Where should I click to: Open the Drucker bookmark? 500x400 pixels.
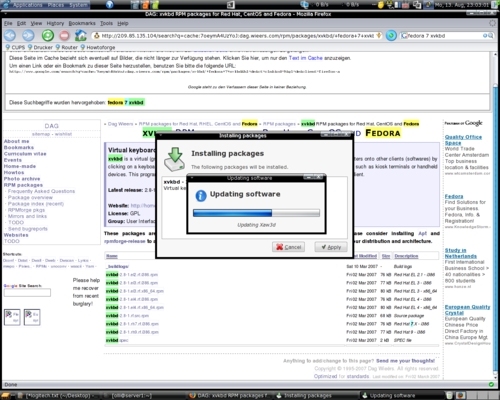(x=40, y=47)
